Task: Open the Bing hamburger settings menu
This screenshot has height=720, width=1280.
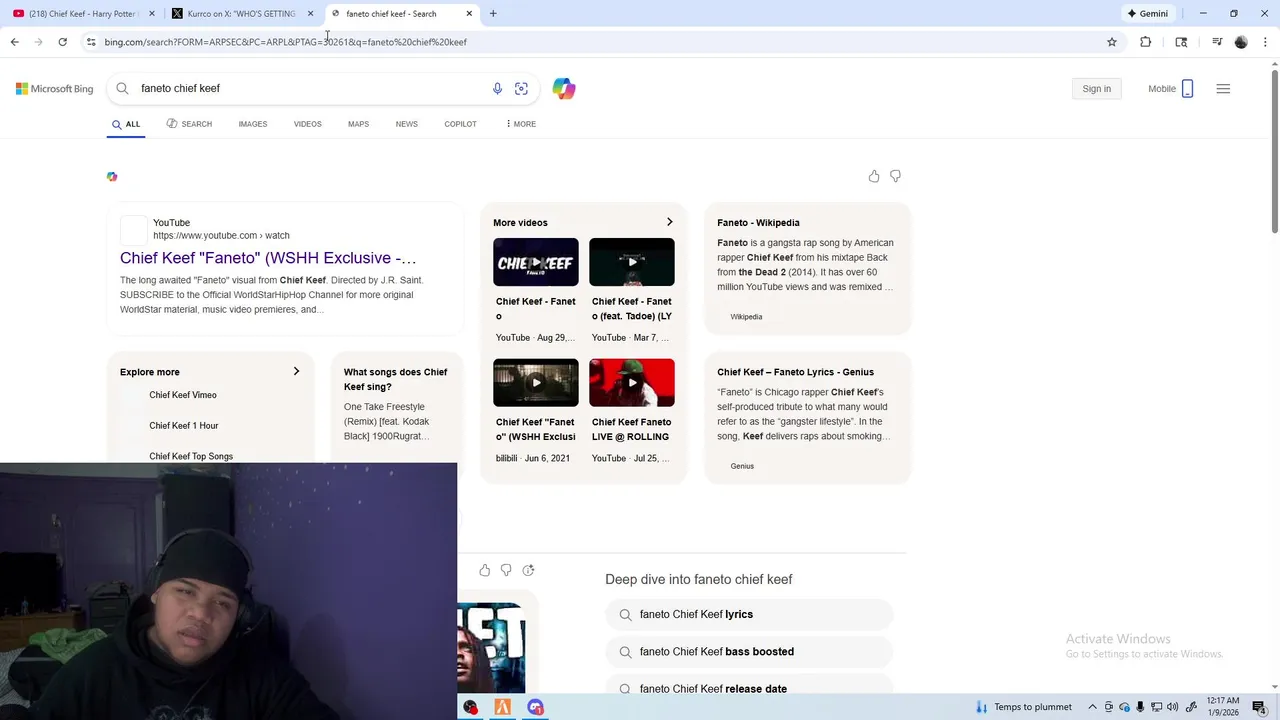Action: point(1223,89)
